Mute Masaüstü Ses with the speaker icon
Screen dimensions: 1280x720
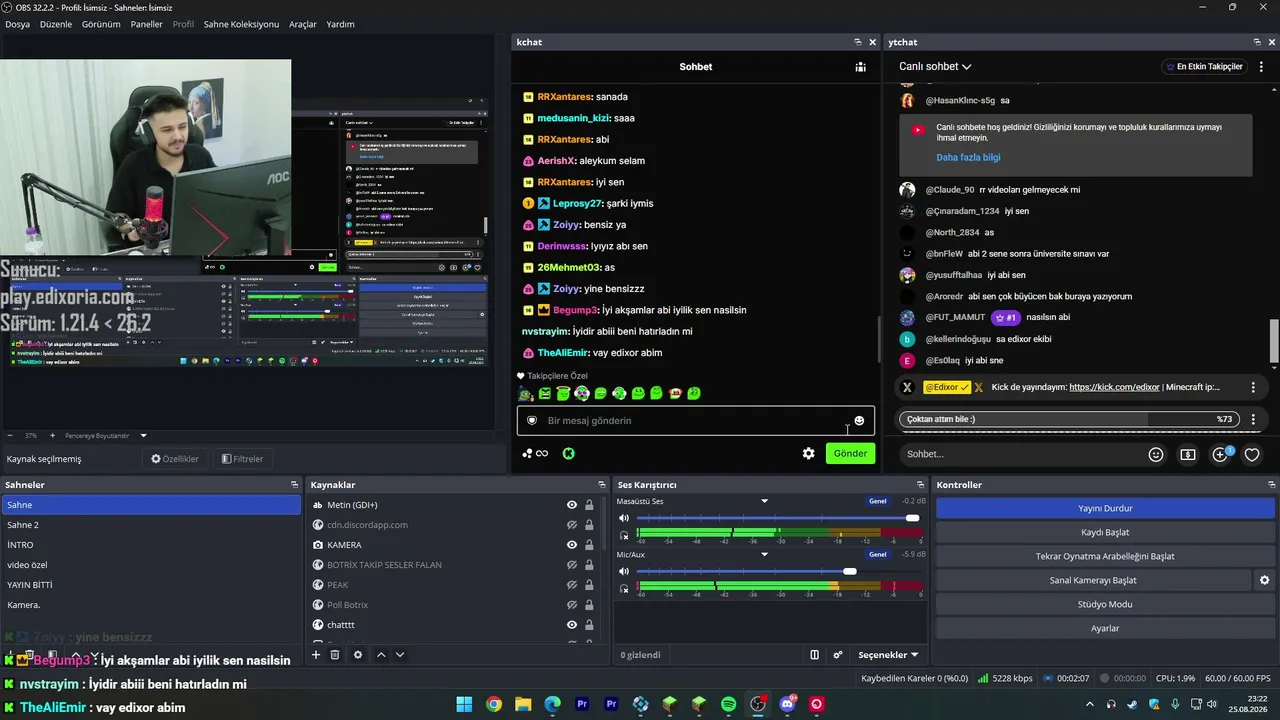[x=624, y=518]
